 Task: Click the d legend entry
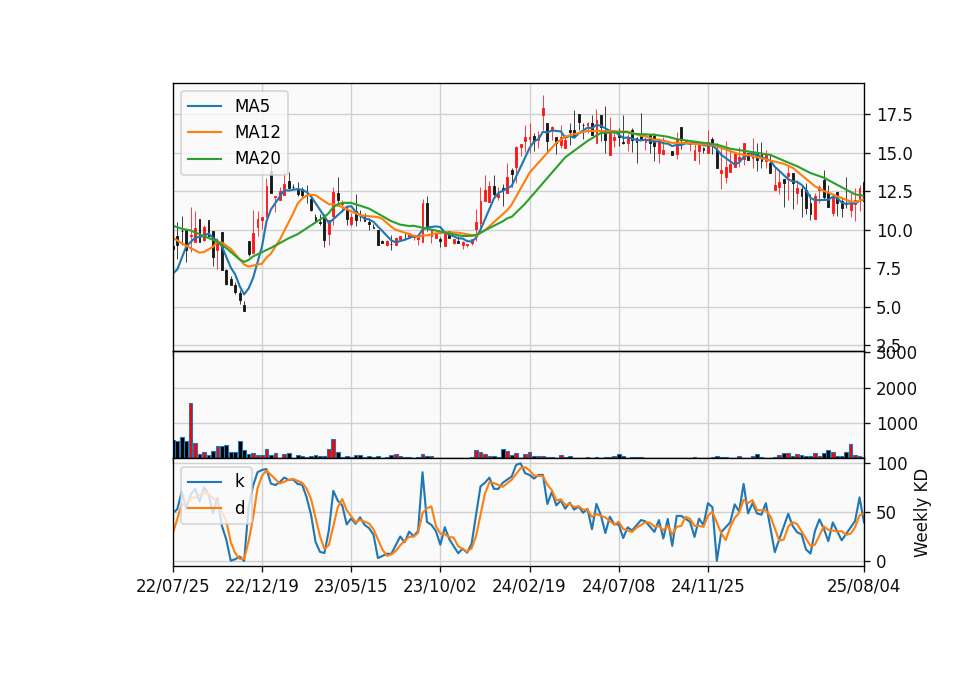239,508
